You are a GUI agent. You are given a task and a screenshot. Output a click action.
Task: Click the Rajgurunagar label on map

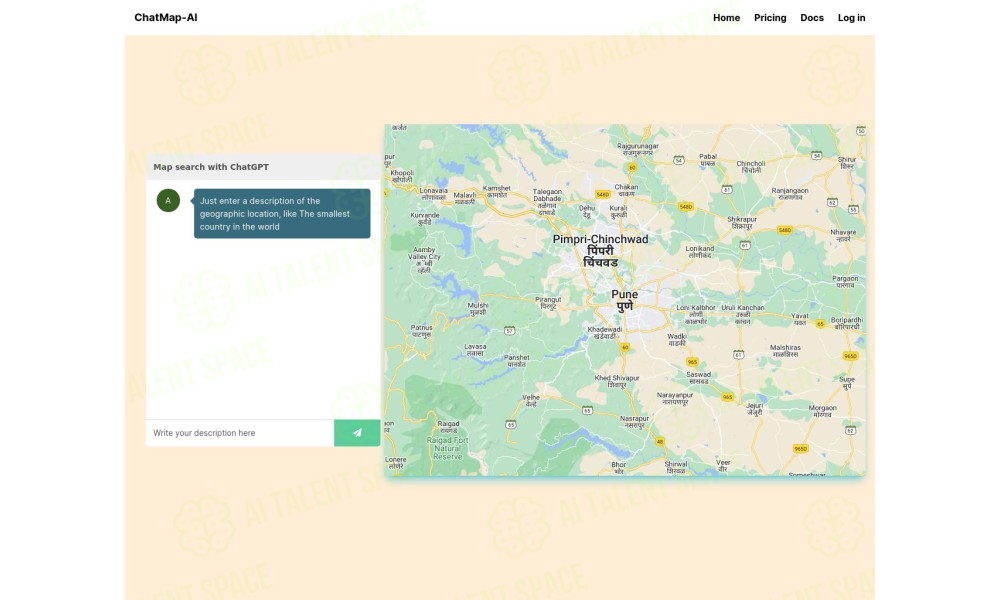click(638, 149)
